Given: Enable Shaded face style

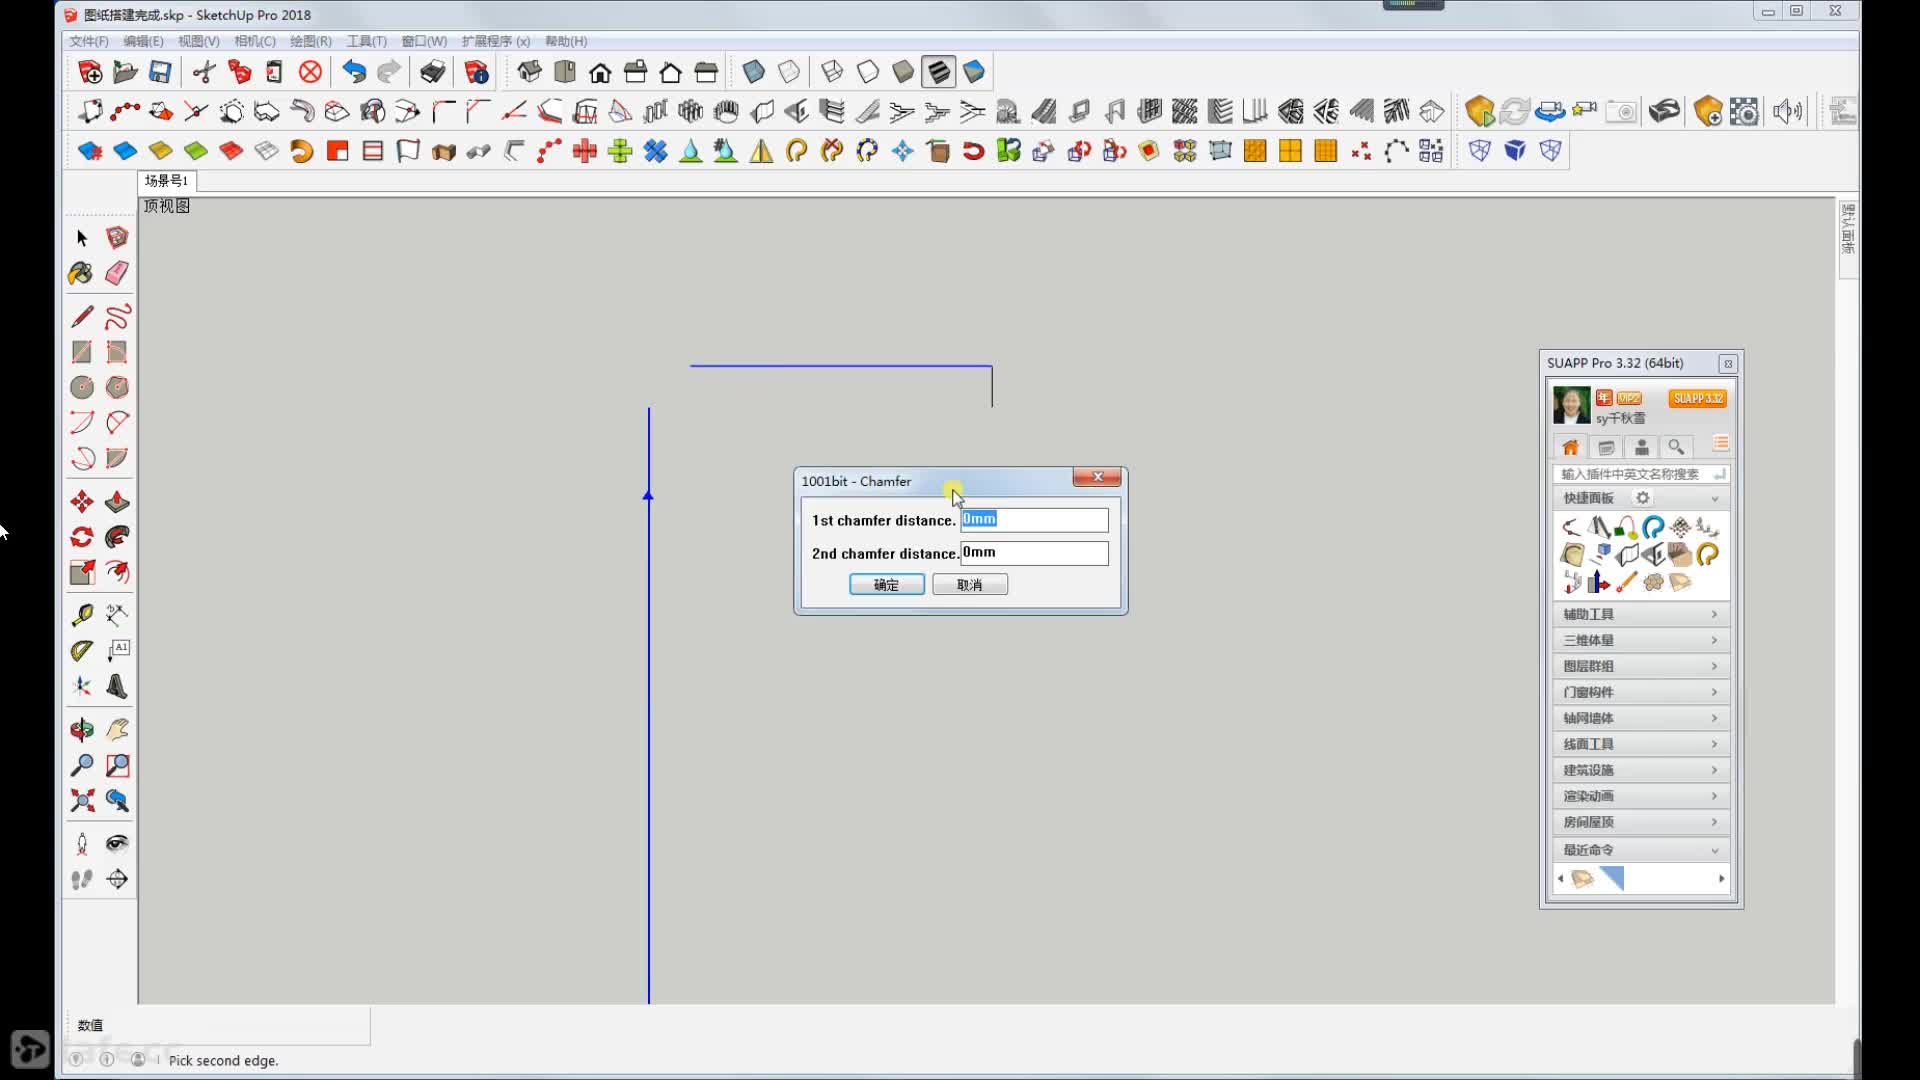Looking at the screenshot, I should (x=903, y=72).
